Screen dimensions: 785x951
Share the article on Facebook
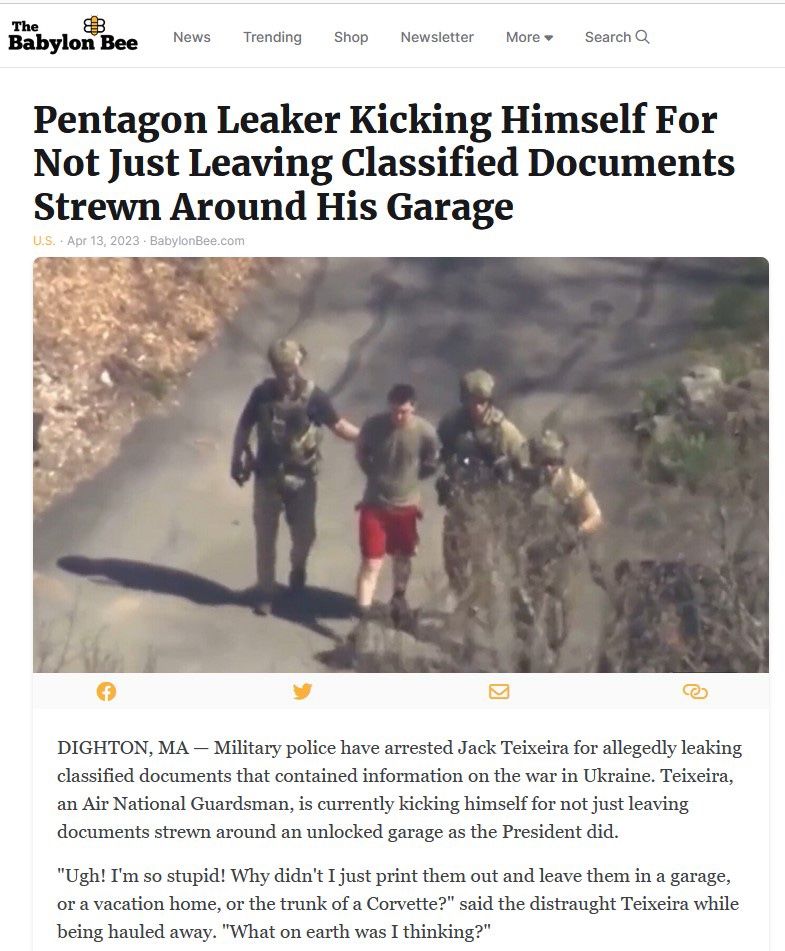[x=106, y=691]
